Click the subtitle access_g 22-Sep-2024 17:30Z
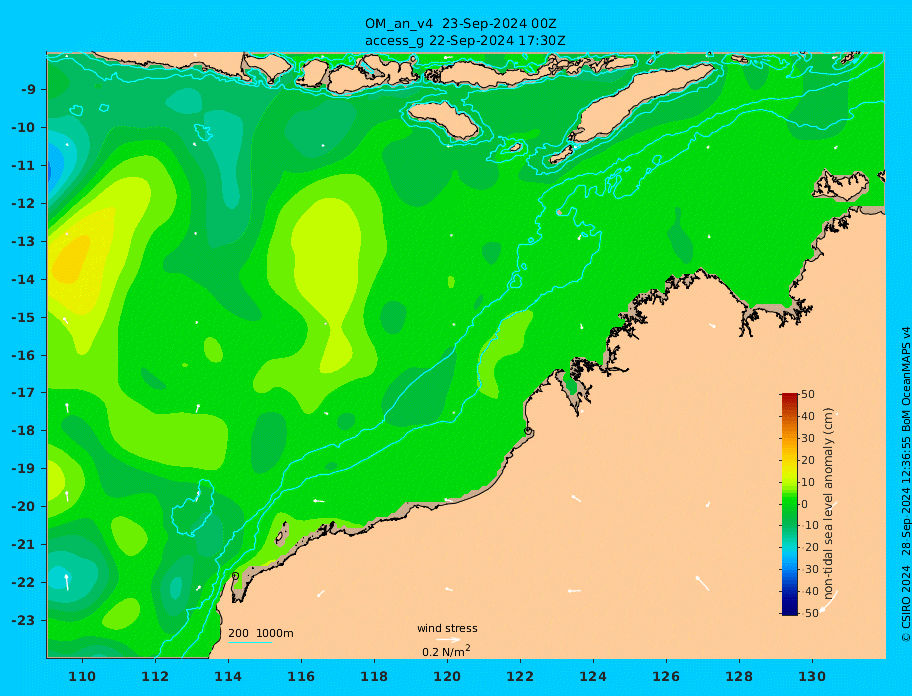The image size is (912, 696). 465,41
